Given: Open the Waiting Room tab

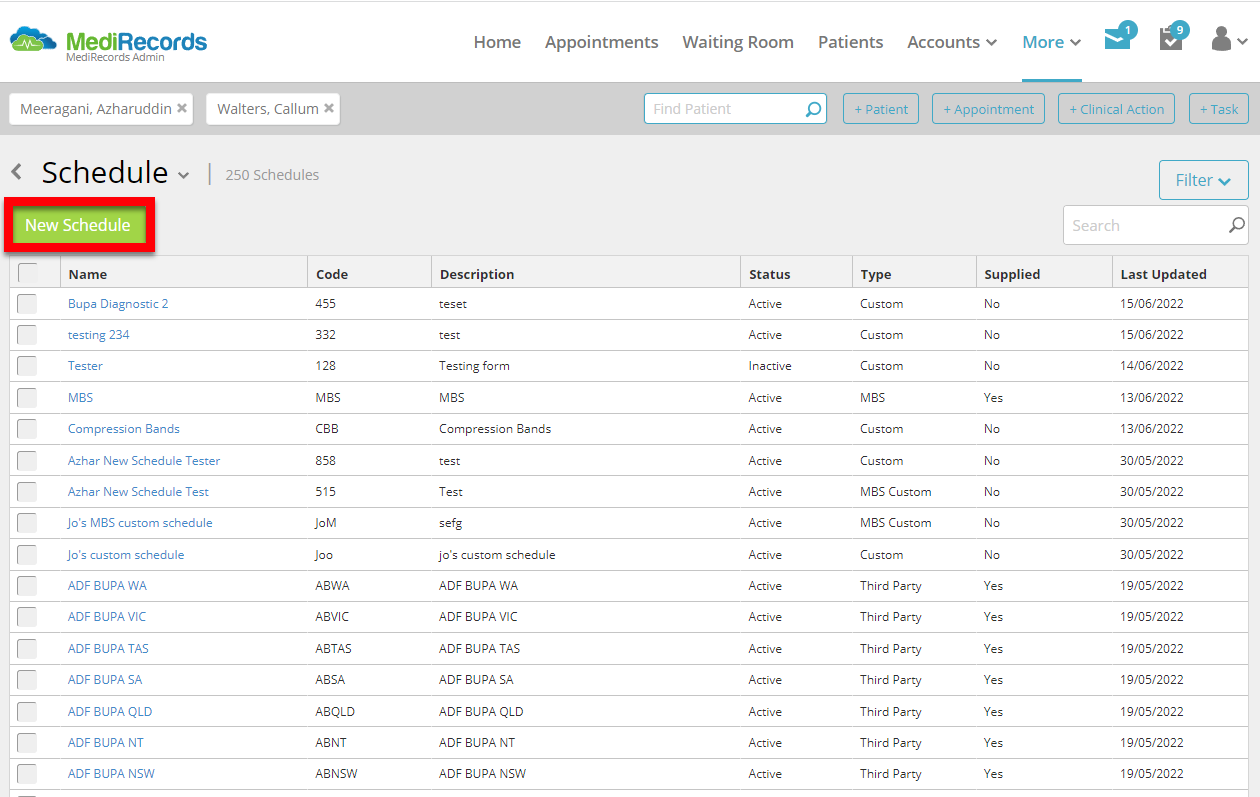Looking at the screenshot, I should click(738, 42).
